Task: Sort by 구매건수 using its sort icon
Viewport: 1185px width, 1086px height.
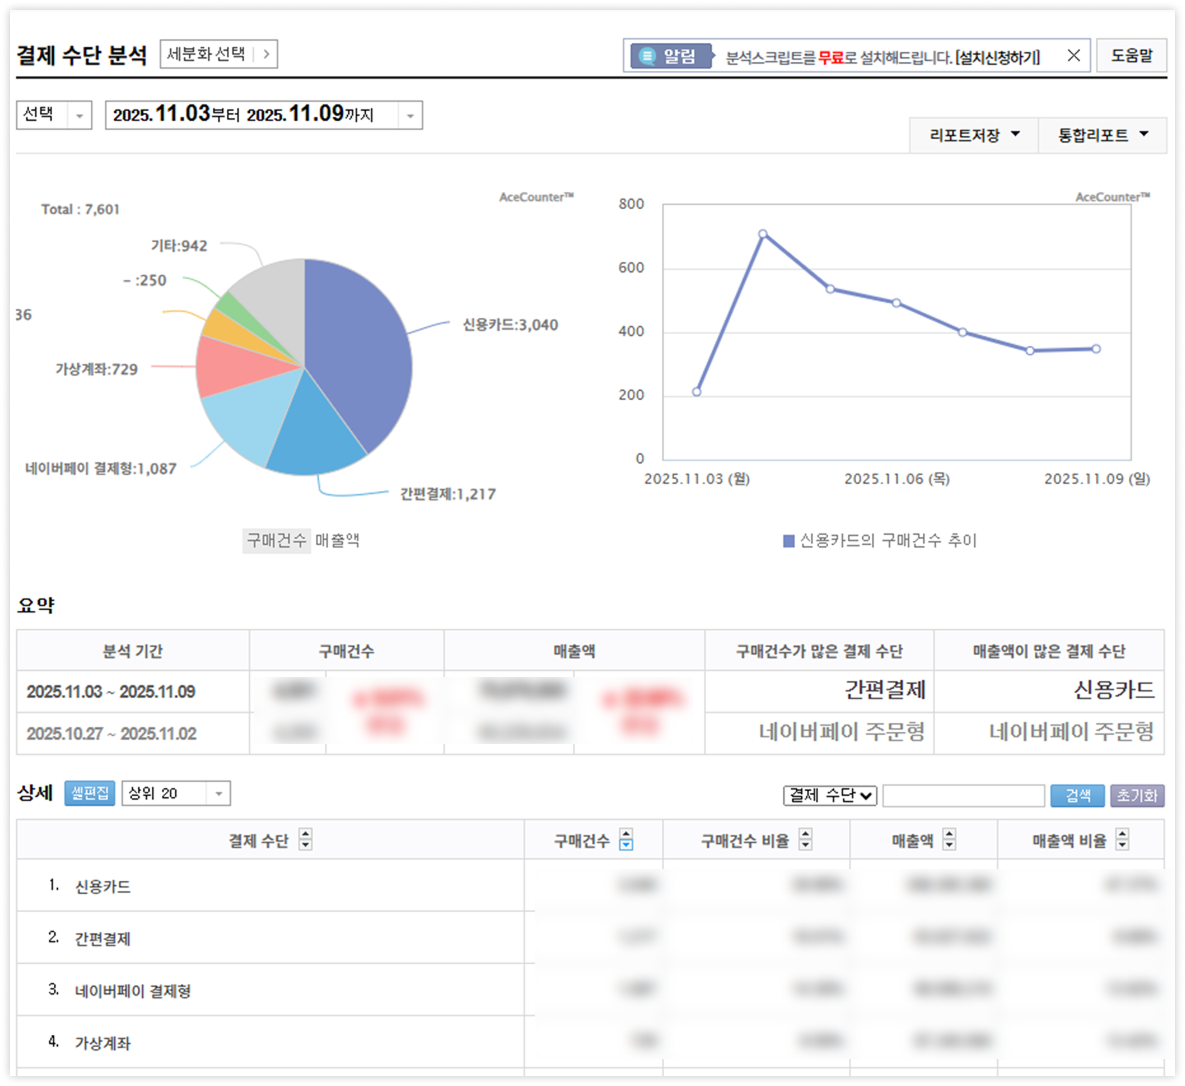Action: click(626, 840)
